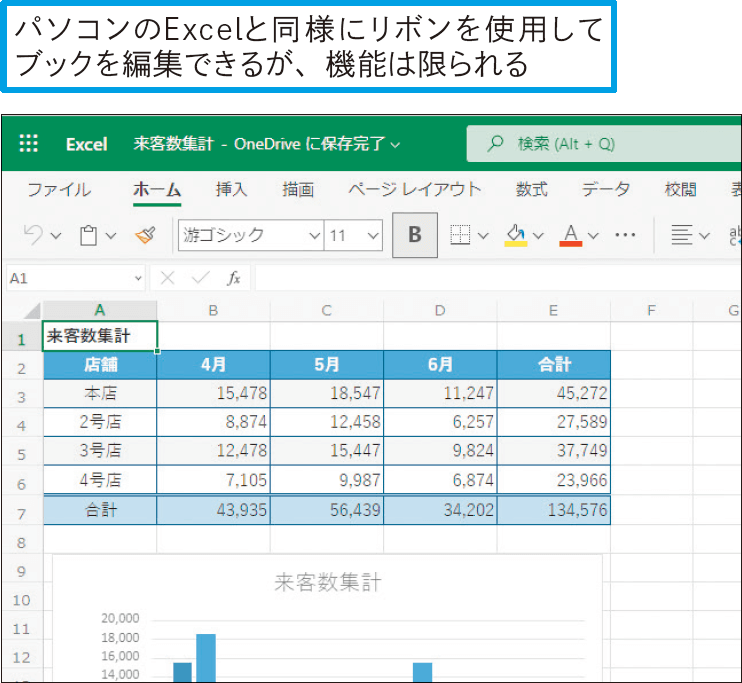Screen dimensions: 742x683
Task: Select row 1 header
Action: pos(22,337)
